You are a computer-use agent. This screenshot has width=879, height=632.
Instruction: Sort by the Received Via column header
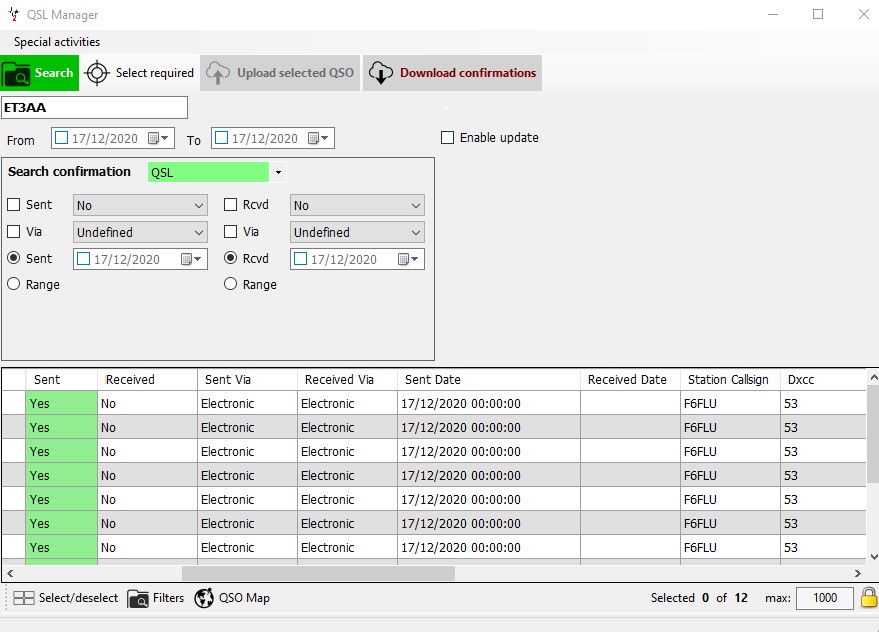pyautogui.click(x=347, y=380)
